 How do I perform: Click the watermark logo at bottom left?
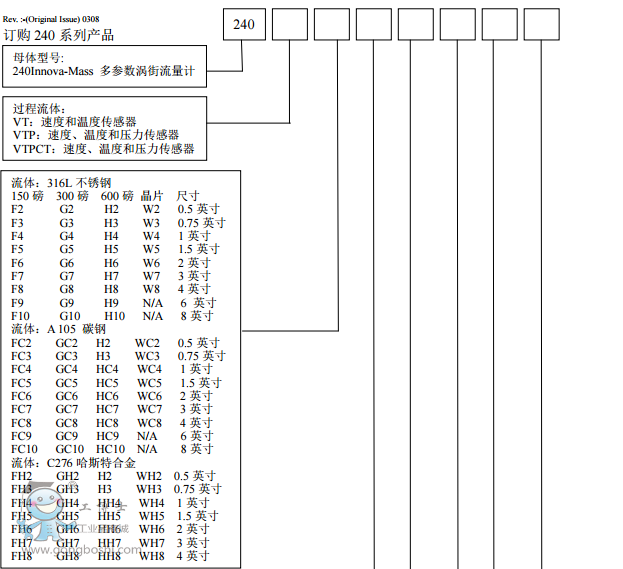pos(44,520)
